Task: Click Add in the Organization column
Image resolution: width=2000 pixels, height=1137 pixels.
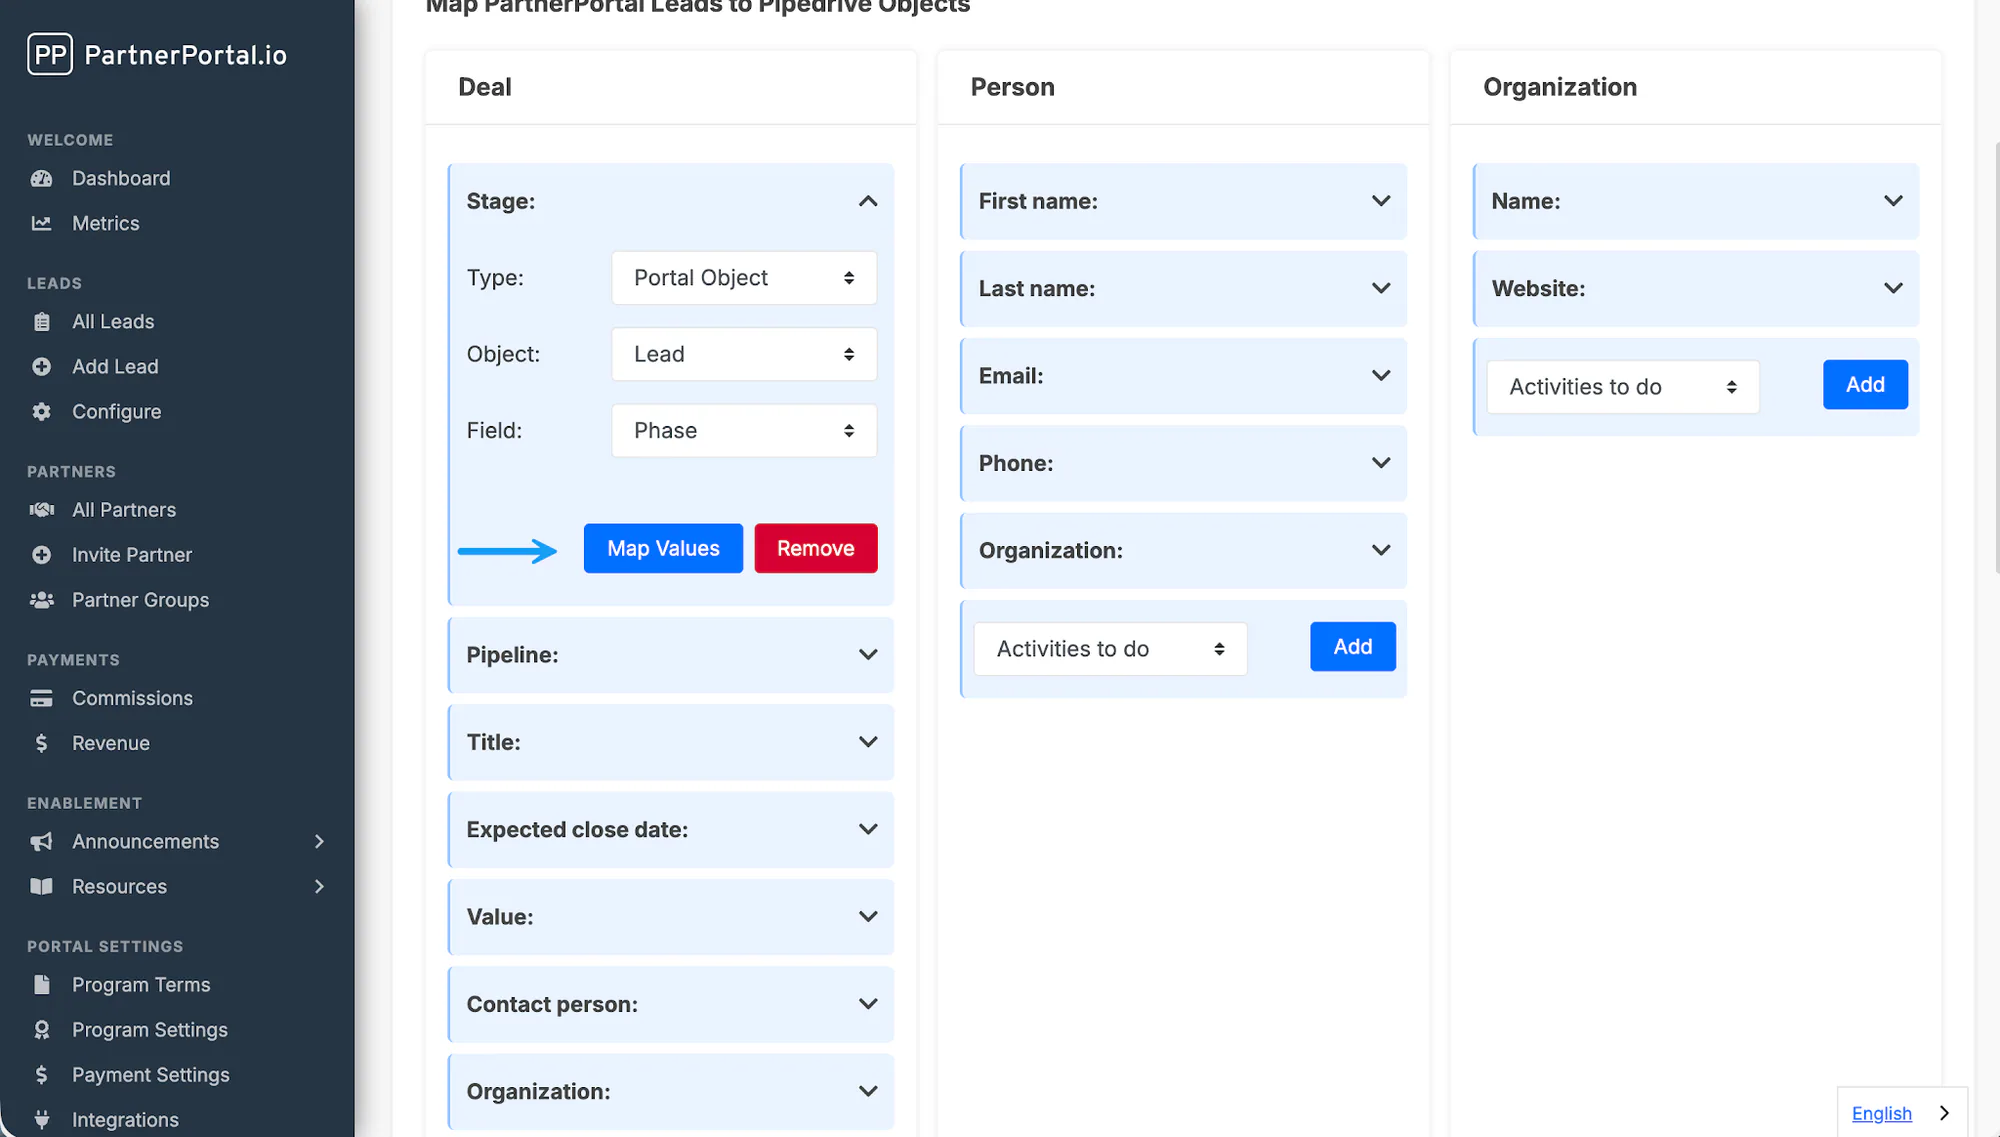Action: [x=1865, y=385]
